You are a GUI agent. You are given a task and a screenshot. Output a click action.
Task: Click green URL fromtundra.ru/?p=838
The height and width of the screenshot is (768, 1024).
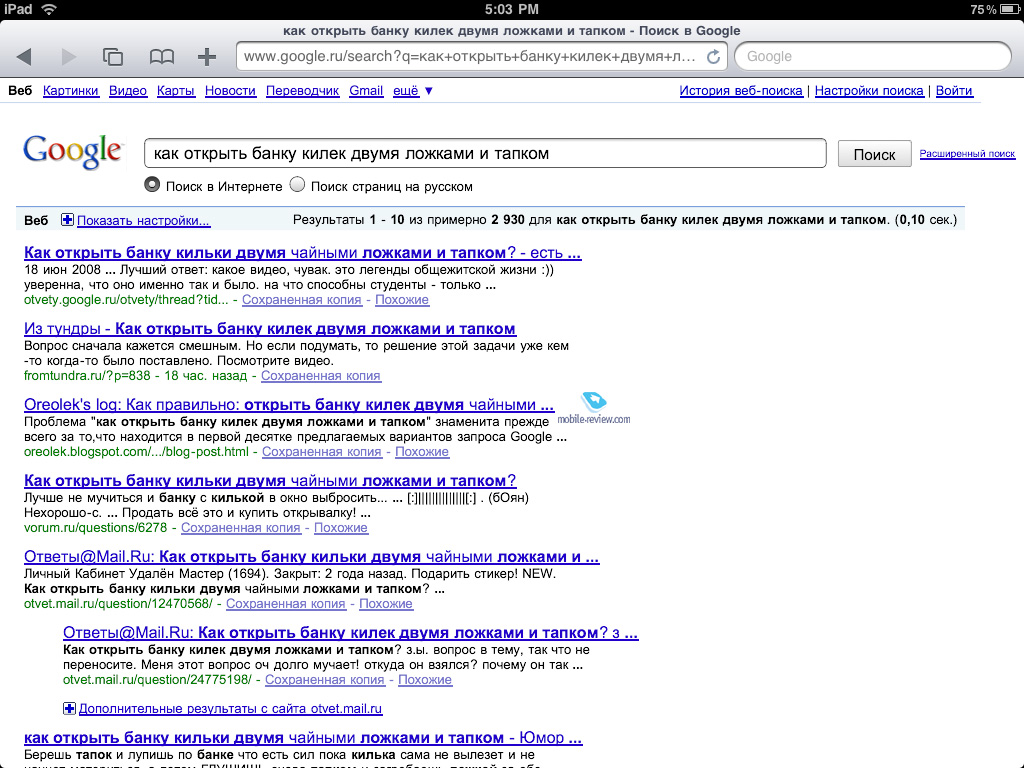coord(87,376)
